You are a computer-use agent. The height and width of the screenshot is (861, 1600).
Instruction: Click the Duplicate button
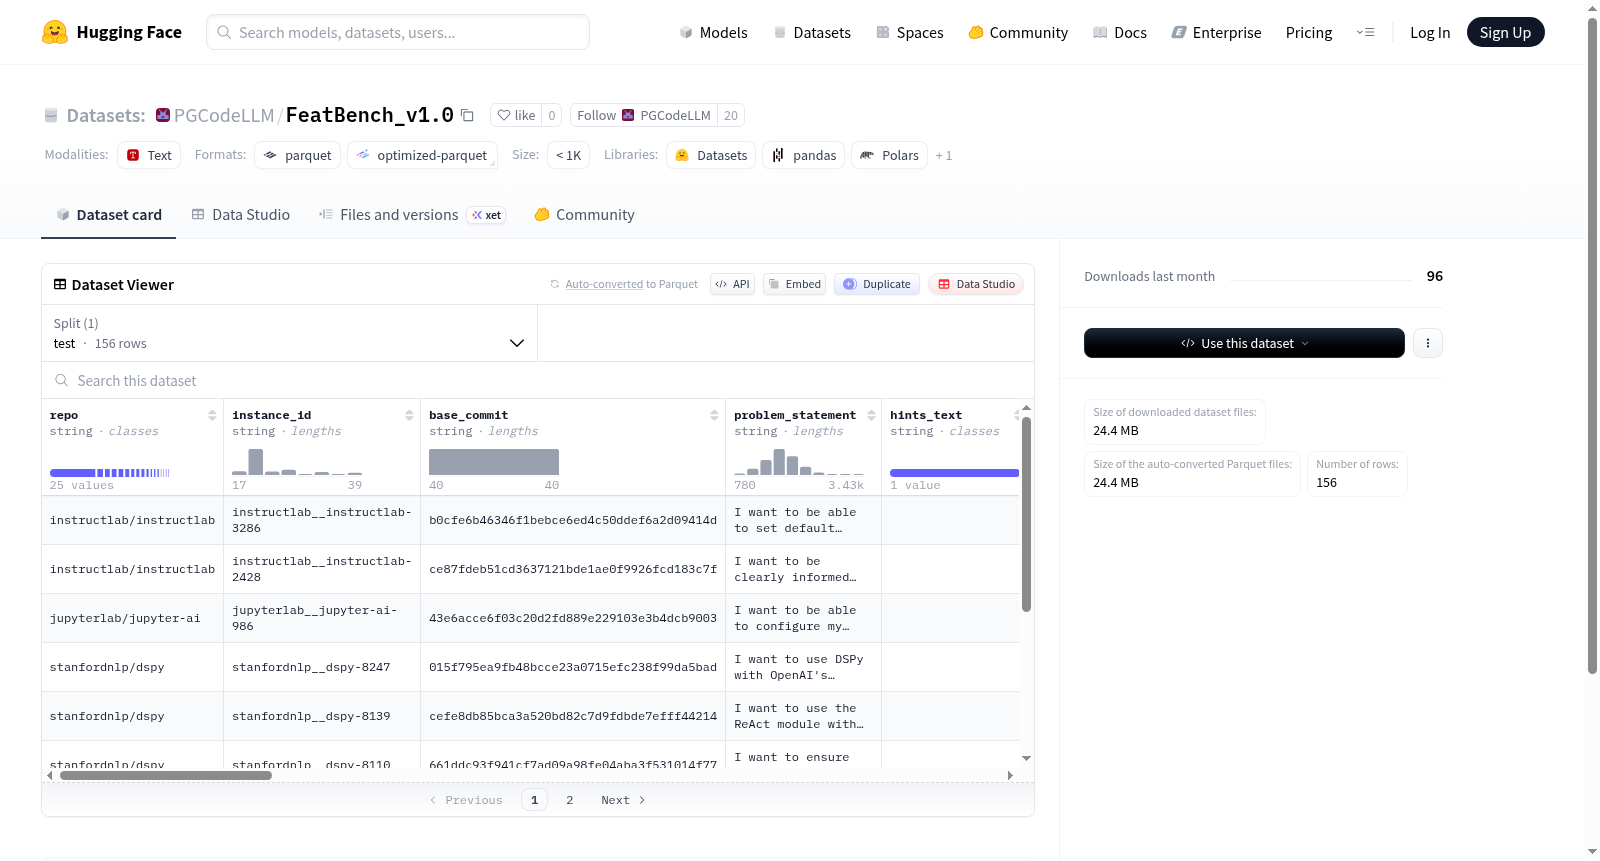point(877,284)
